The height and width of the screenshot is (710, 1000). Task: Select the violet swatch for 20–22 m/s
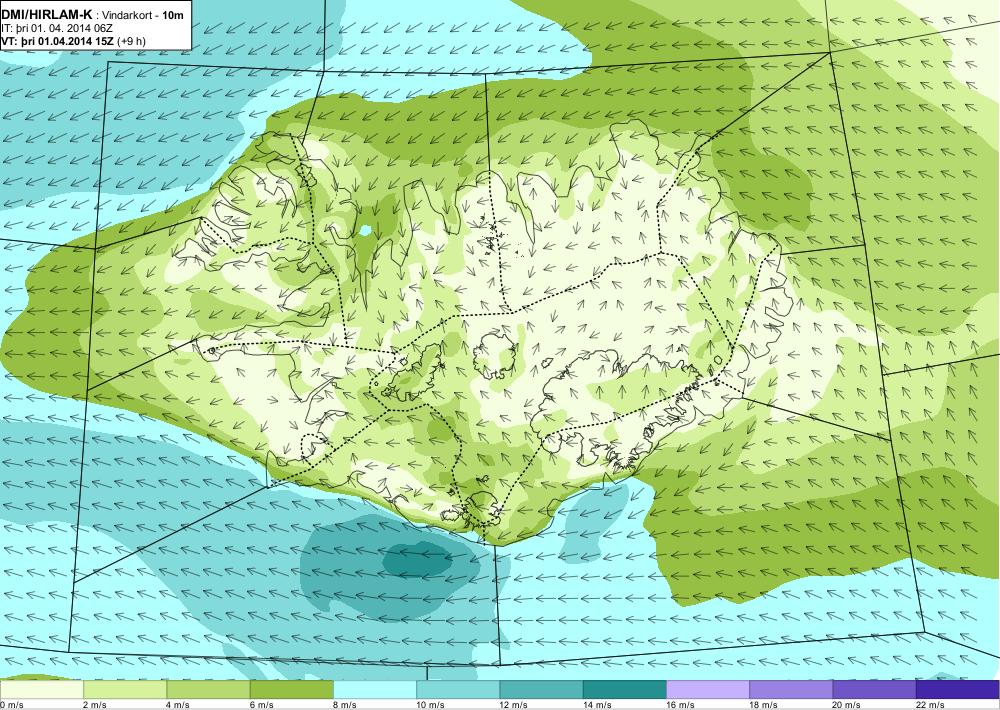[x=874, y=690]
